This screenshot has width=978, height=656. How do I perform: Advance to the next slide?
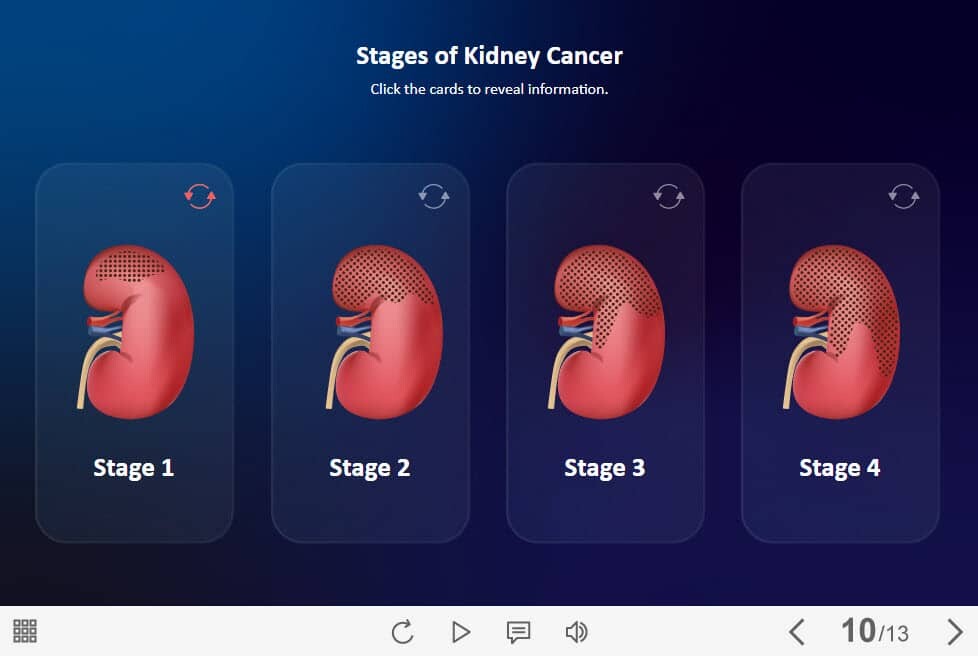point(955,632)
